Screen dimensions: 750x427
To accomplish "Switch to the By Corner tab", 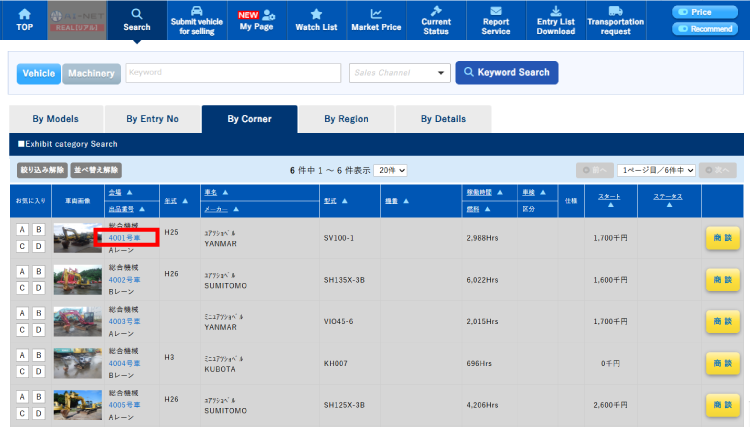I will tap(249, 119).
